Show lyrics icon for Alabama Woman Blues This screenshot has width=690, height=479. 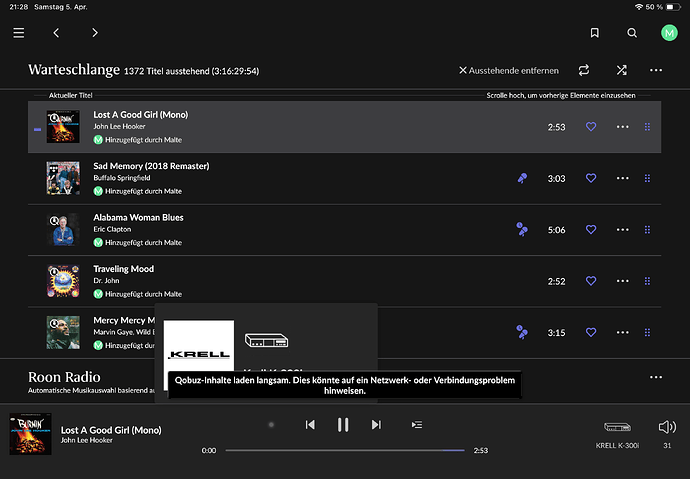pos(522,230)
